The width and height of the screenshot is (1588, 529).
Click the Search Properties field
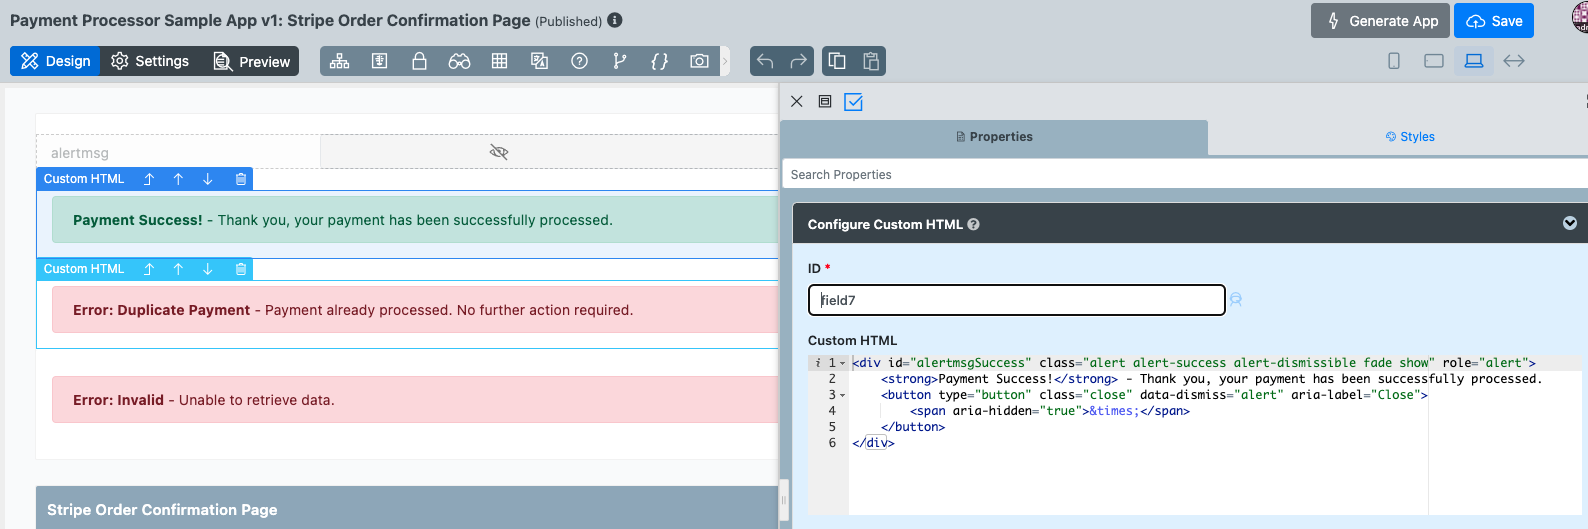(1180, 174)
